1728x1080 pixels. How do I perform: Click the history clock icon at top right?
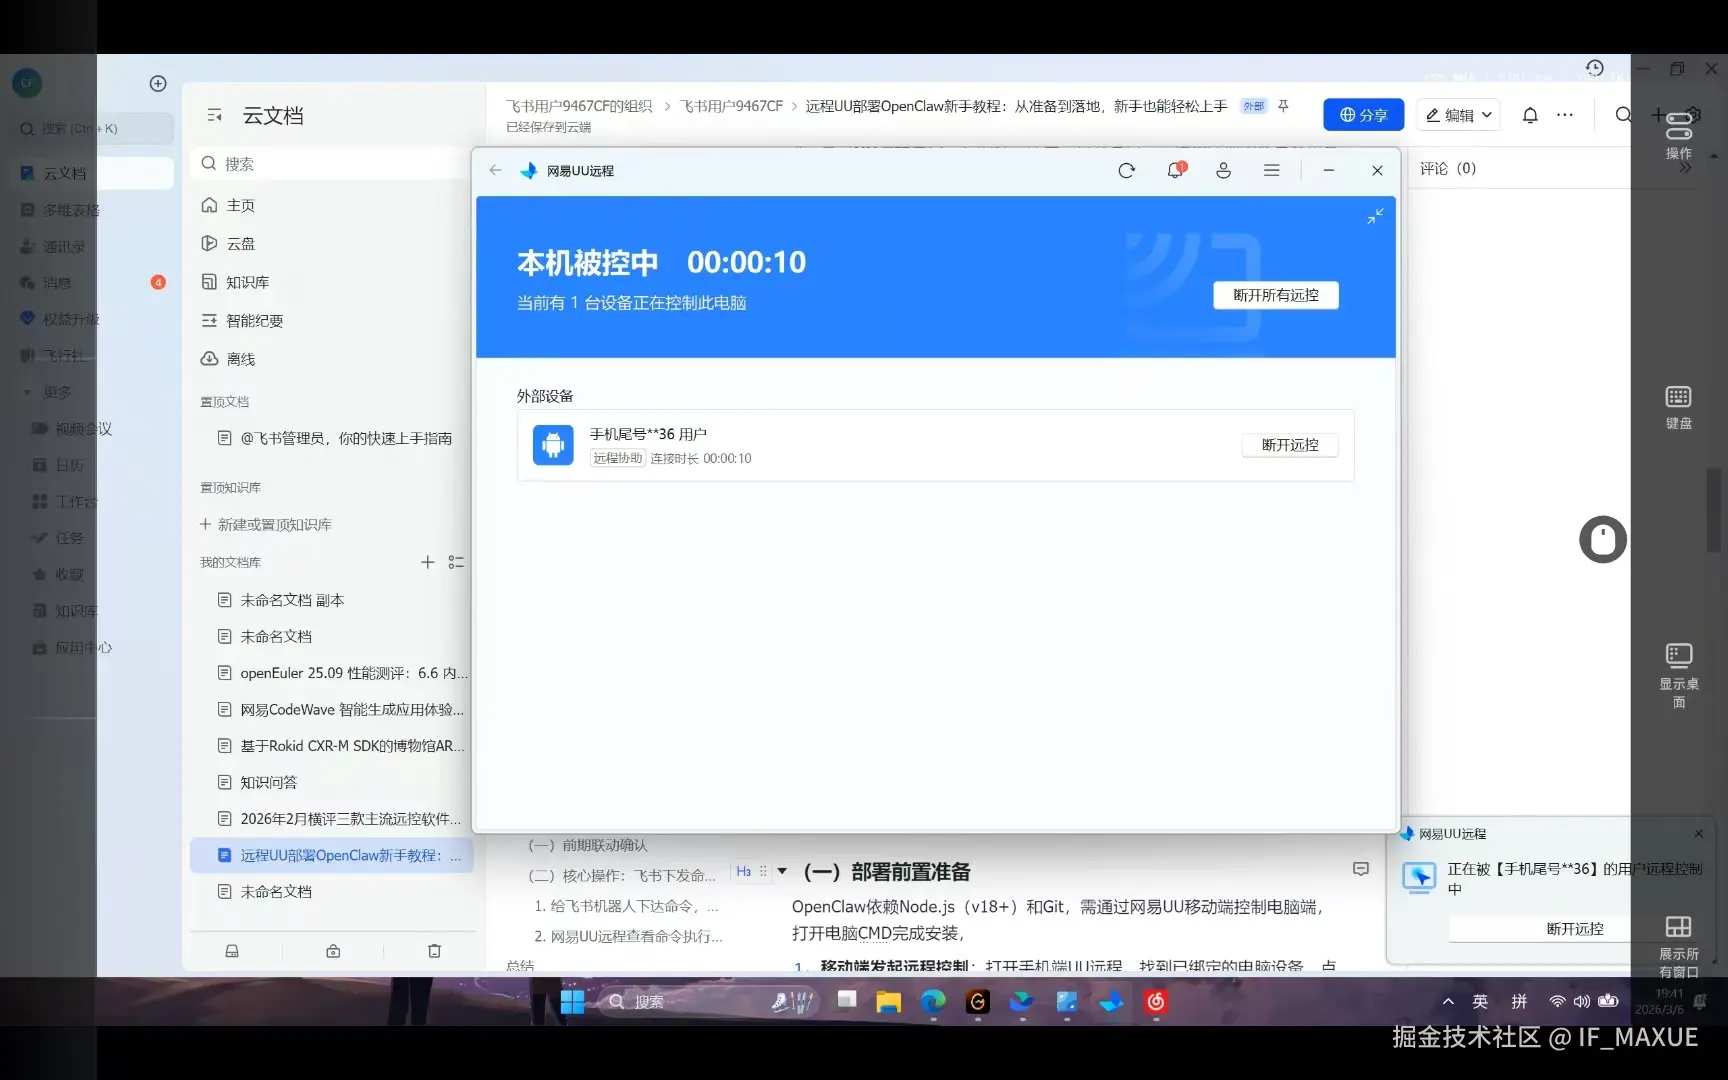pyautogui.click(x=1594, y=68)
